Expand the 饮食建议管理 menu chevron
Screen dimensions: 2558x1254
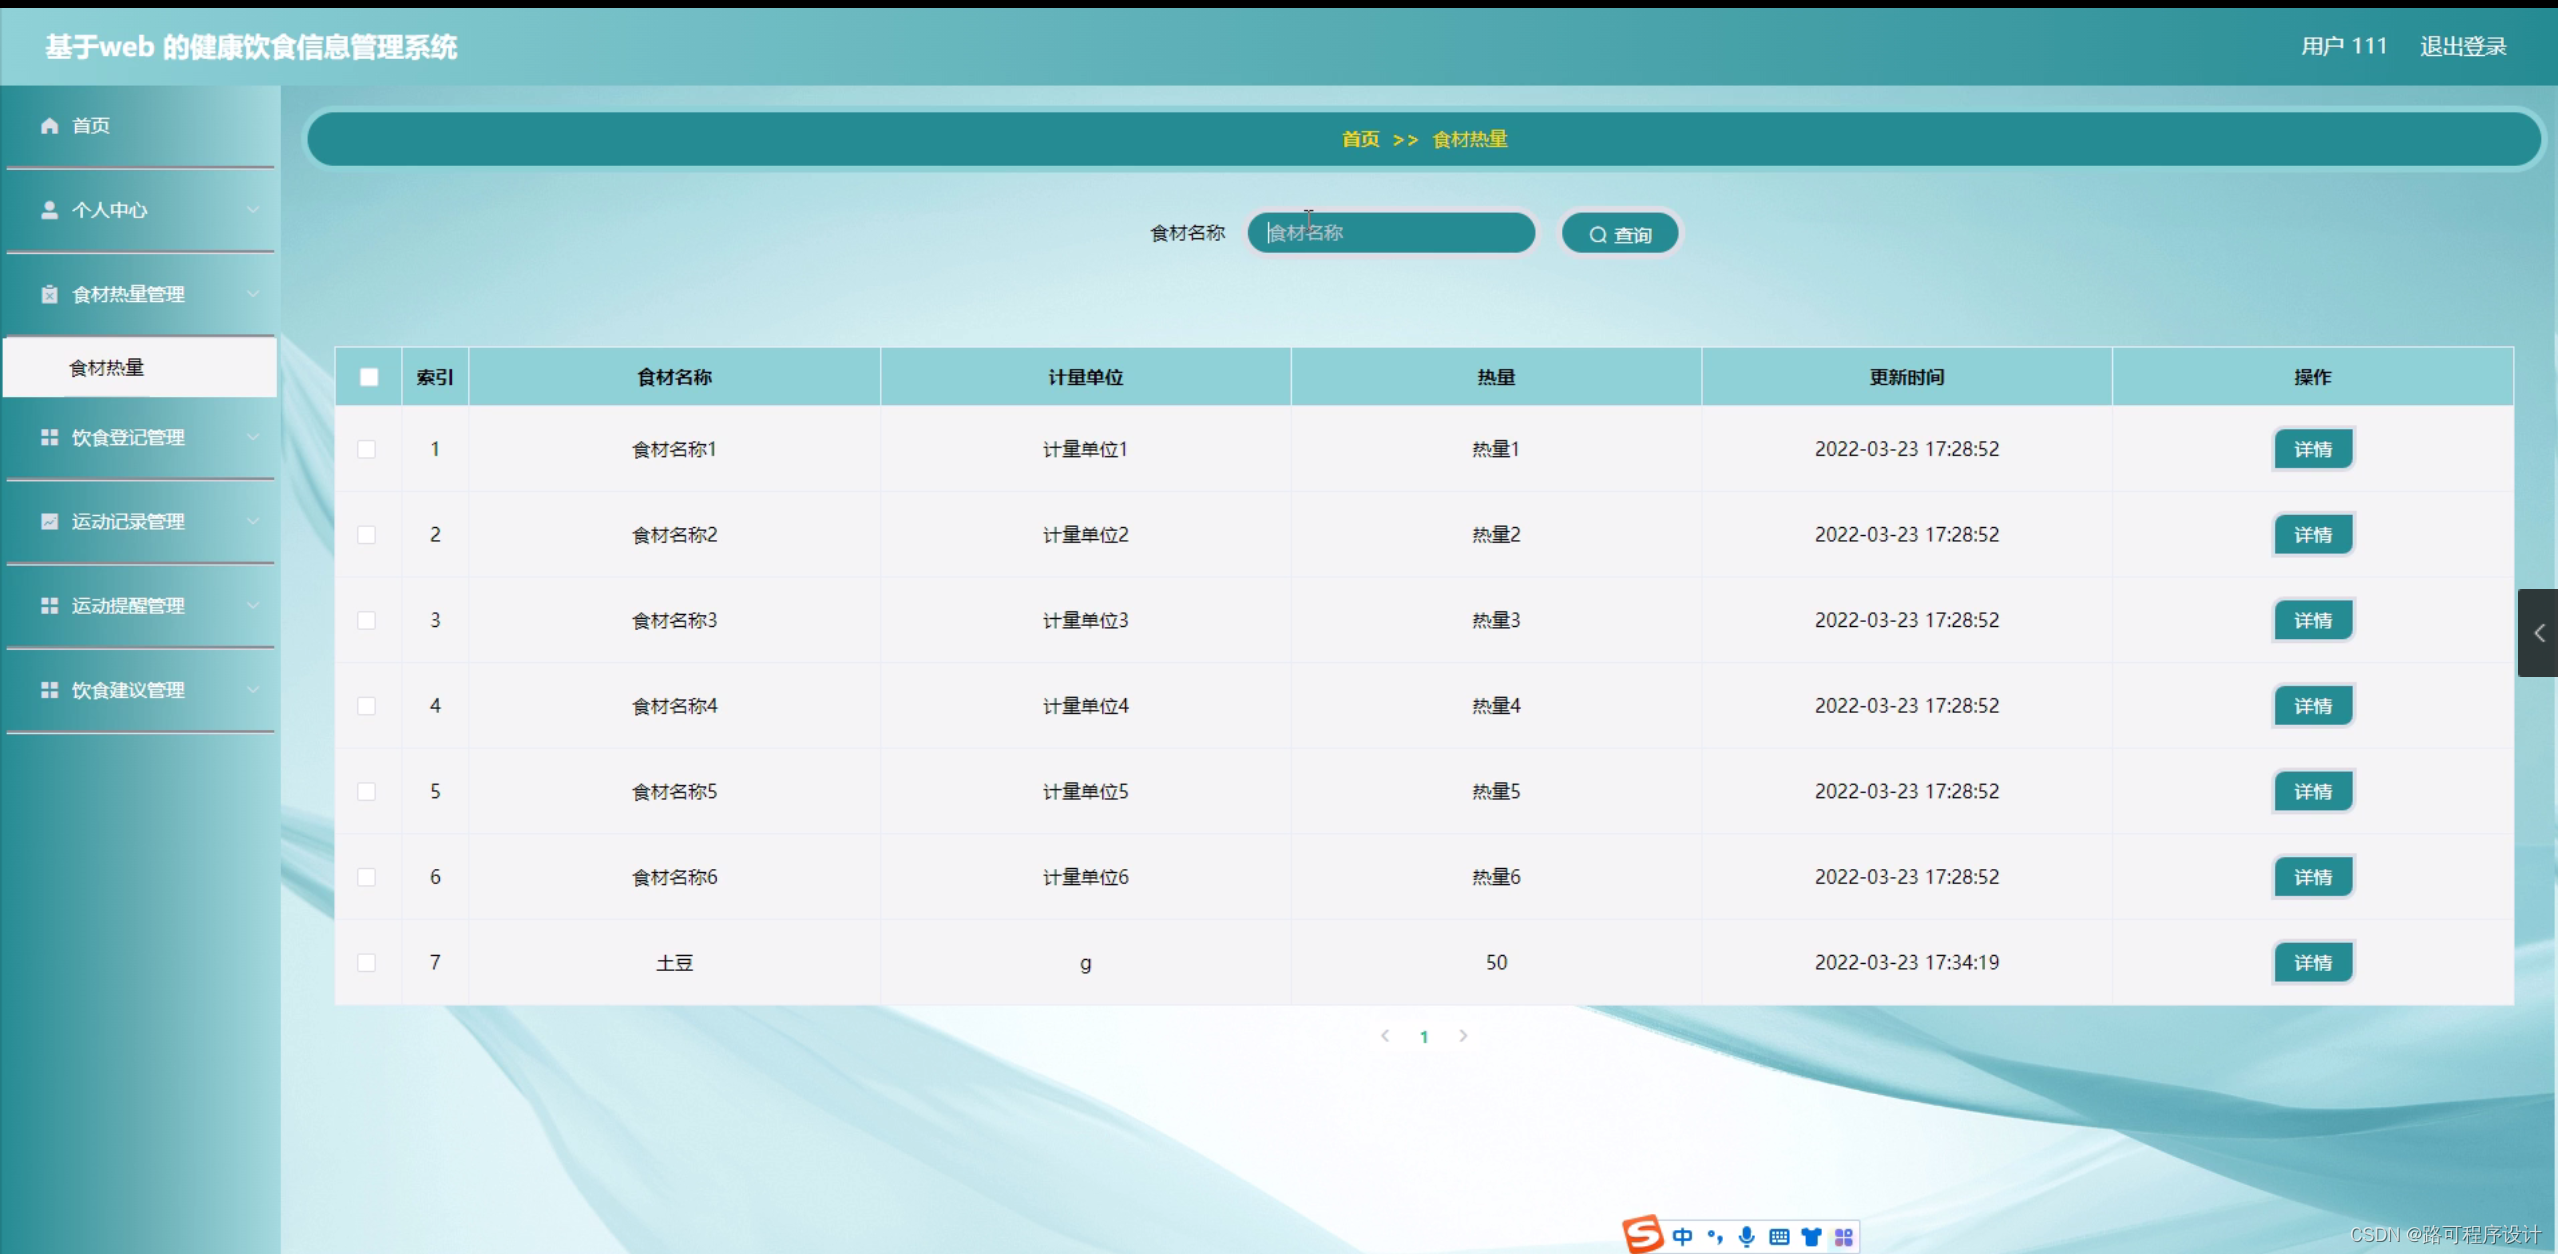tap(253, 690)
